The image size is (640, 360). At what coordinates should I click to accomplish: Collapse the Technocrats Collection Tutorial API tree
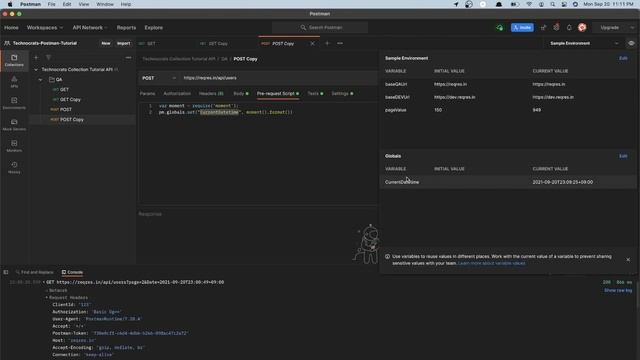pyautogui.click(x=36, y=69)
